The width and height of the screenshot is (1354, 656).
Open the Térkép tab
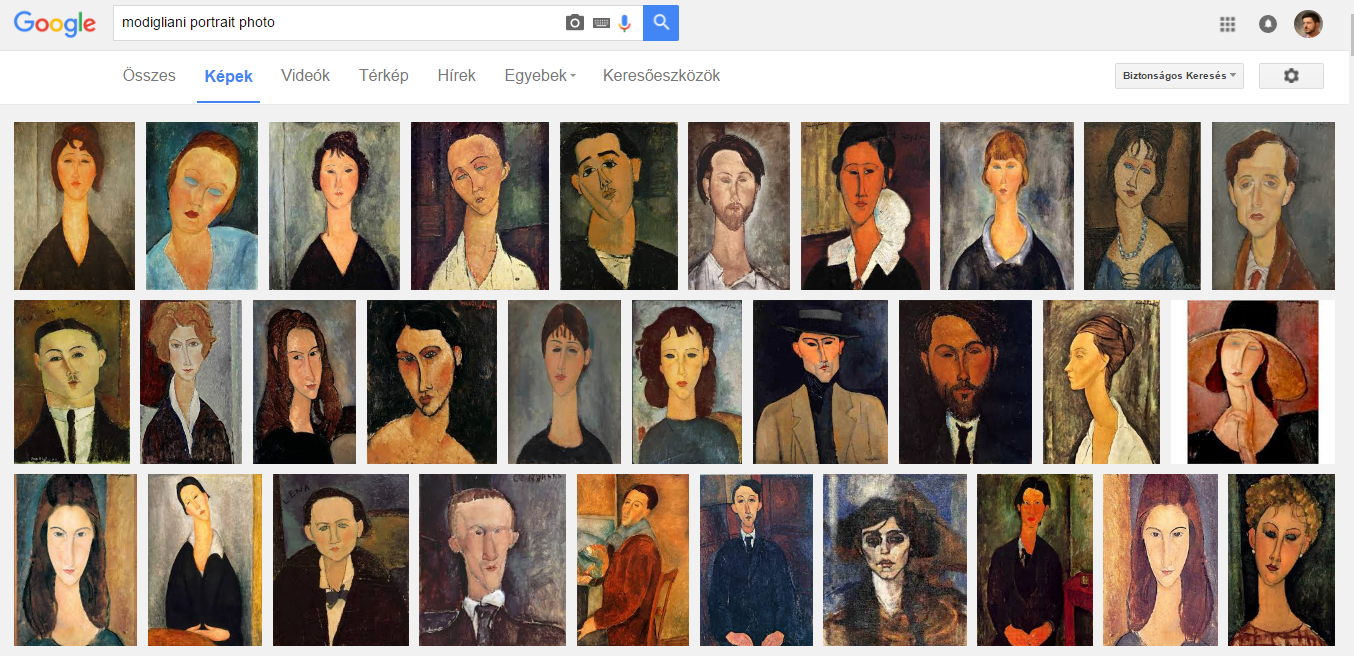[384, 76]
